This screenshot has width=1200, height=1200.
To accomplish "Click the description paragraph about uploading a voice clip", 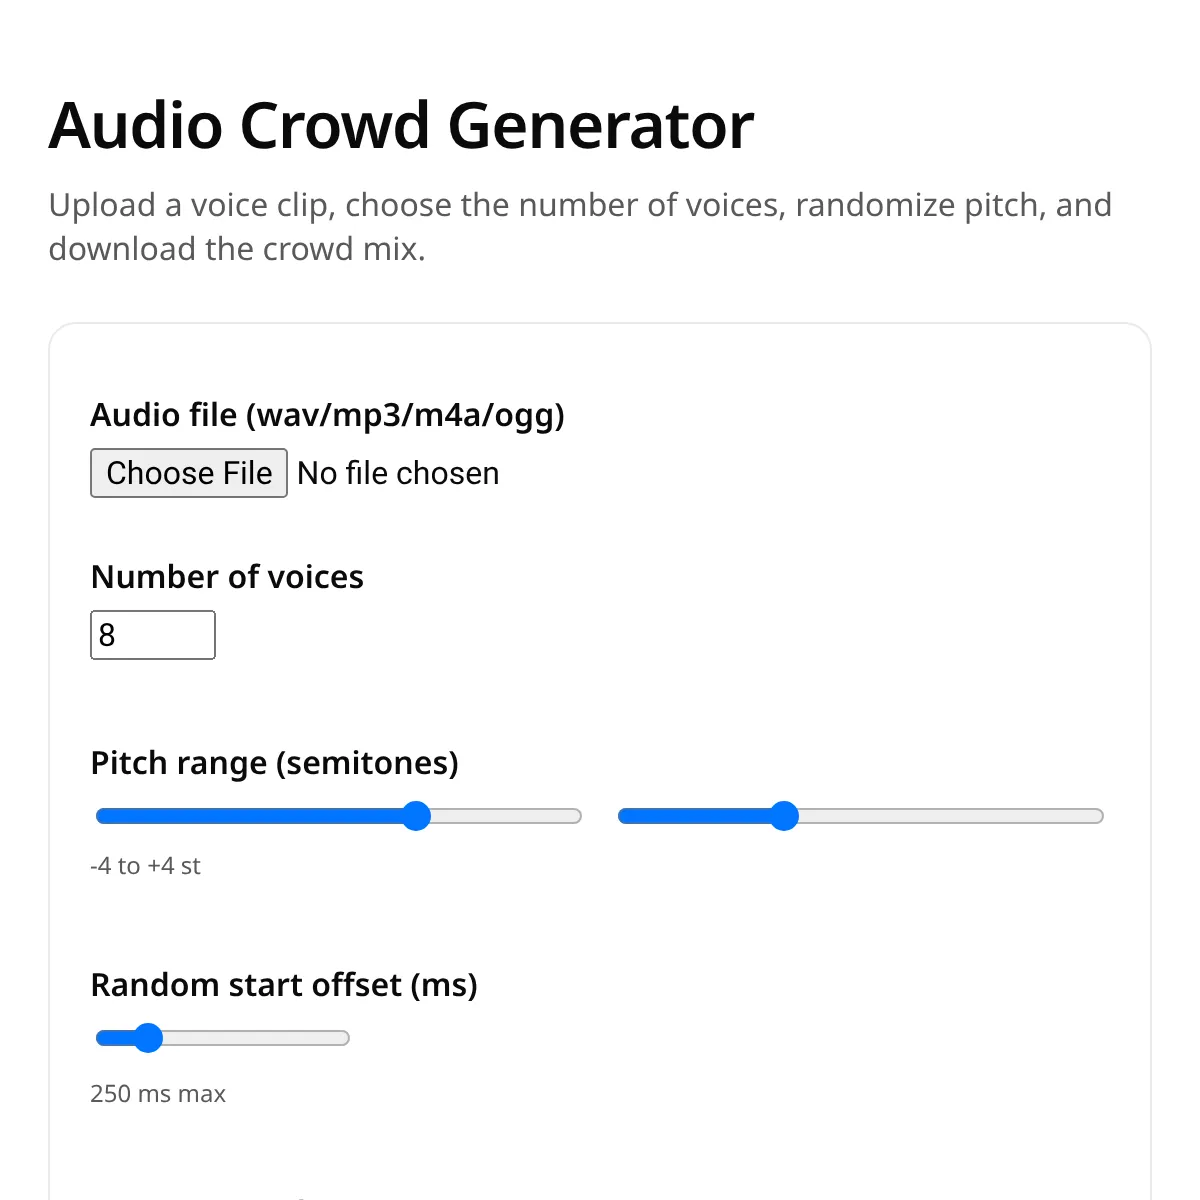I will [580, 227].
